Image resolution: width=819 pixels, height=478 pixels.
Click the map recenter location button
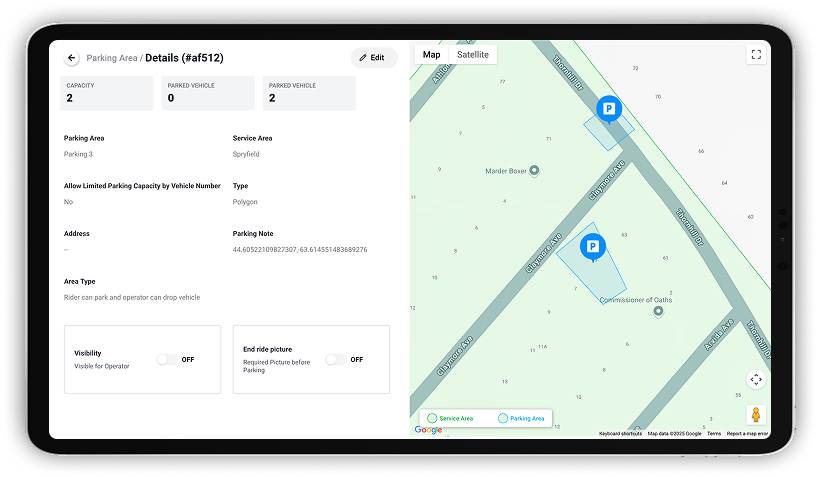756,379
